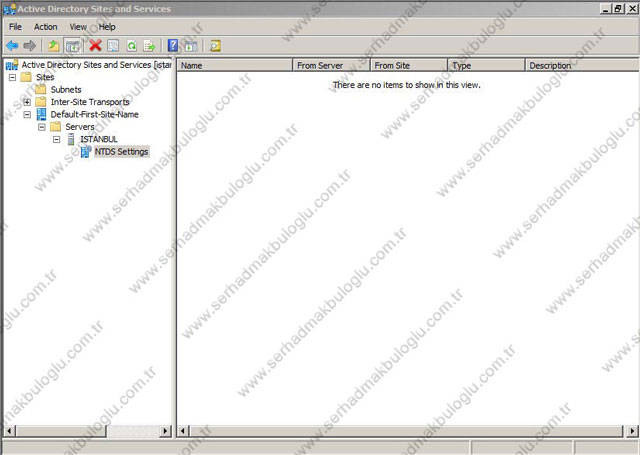Screen dimensions: 640x455
Task: Click the Default-First-Site-Name site icon
Action: pyautogui.click(x=41, y=114)
